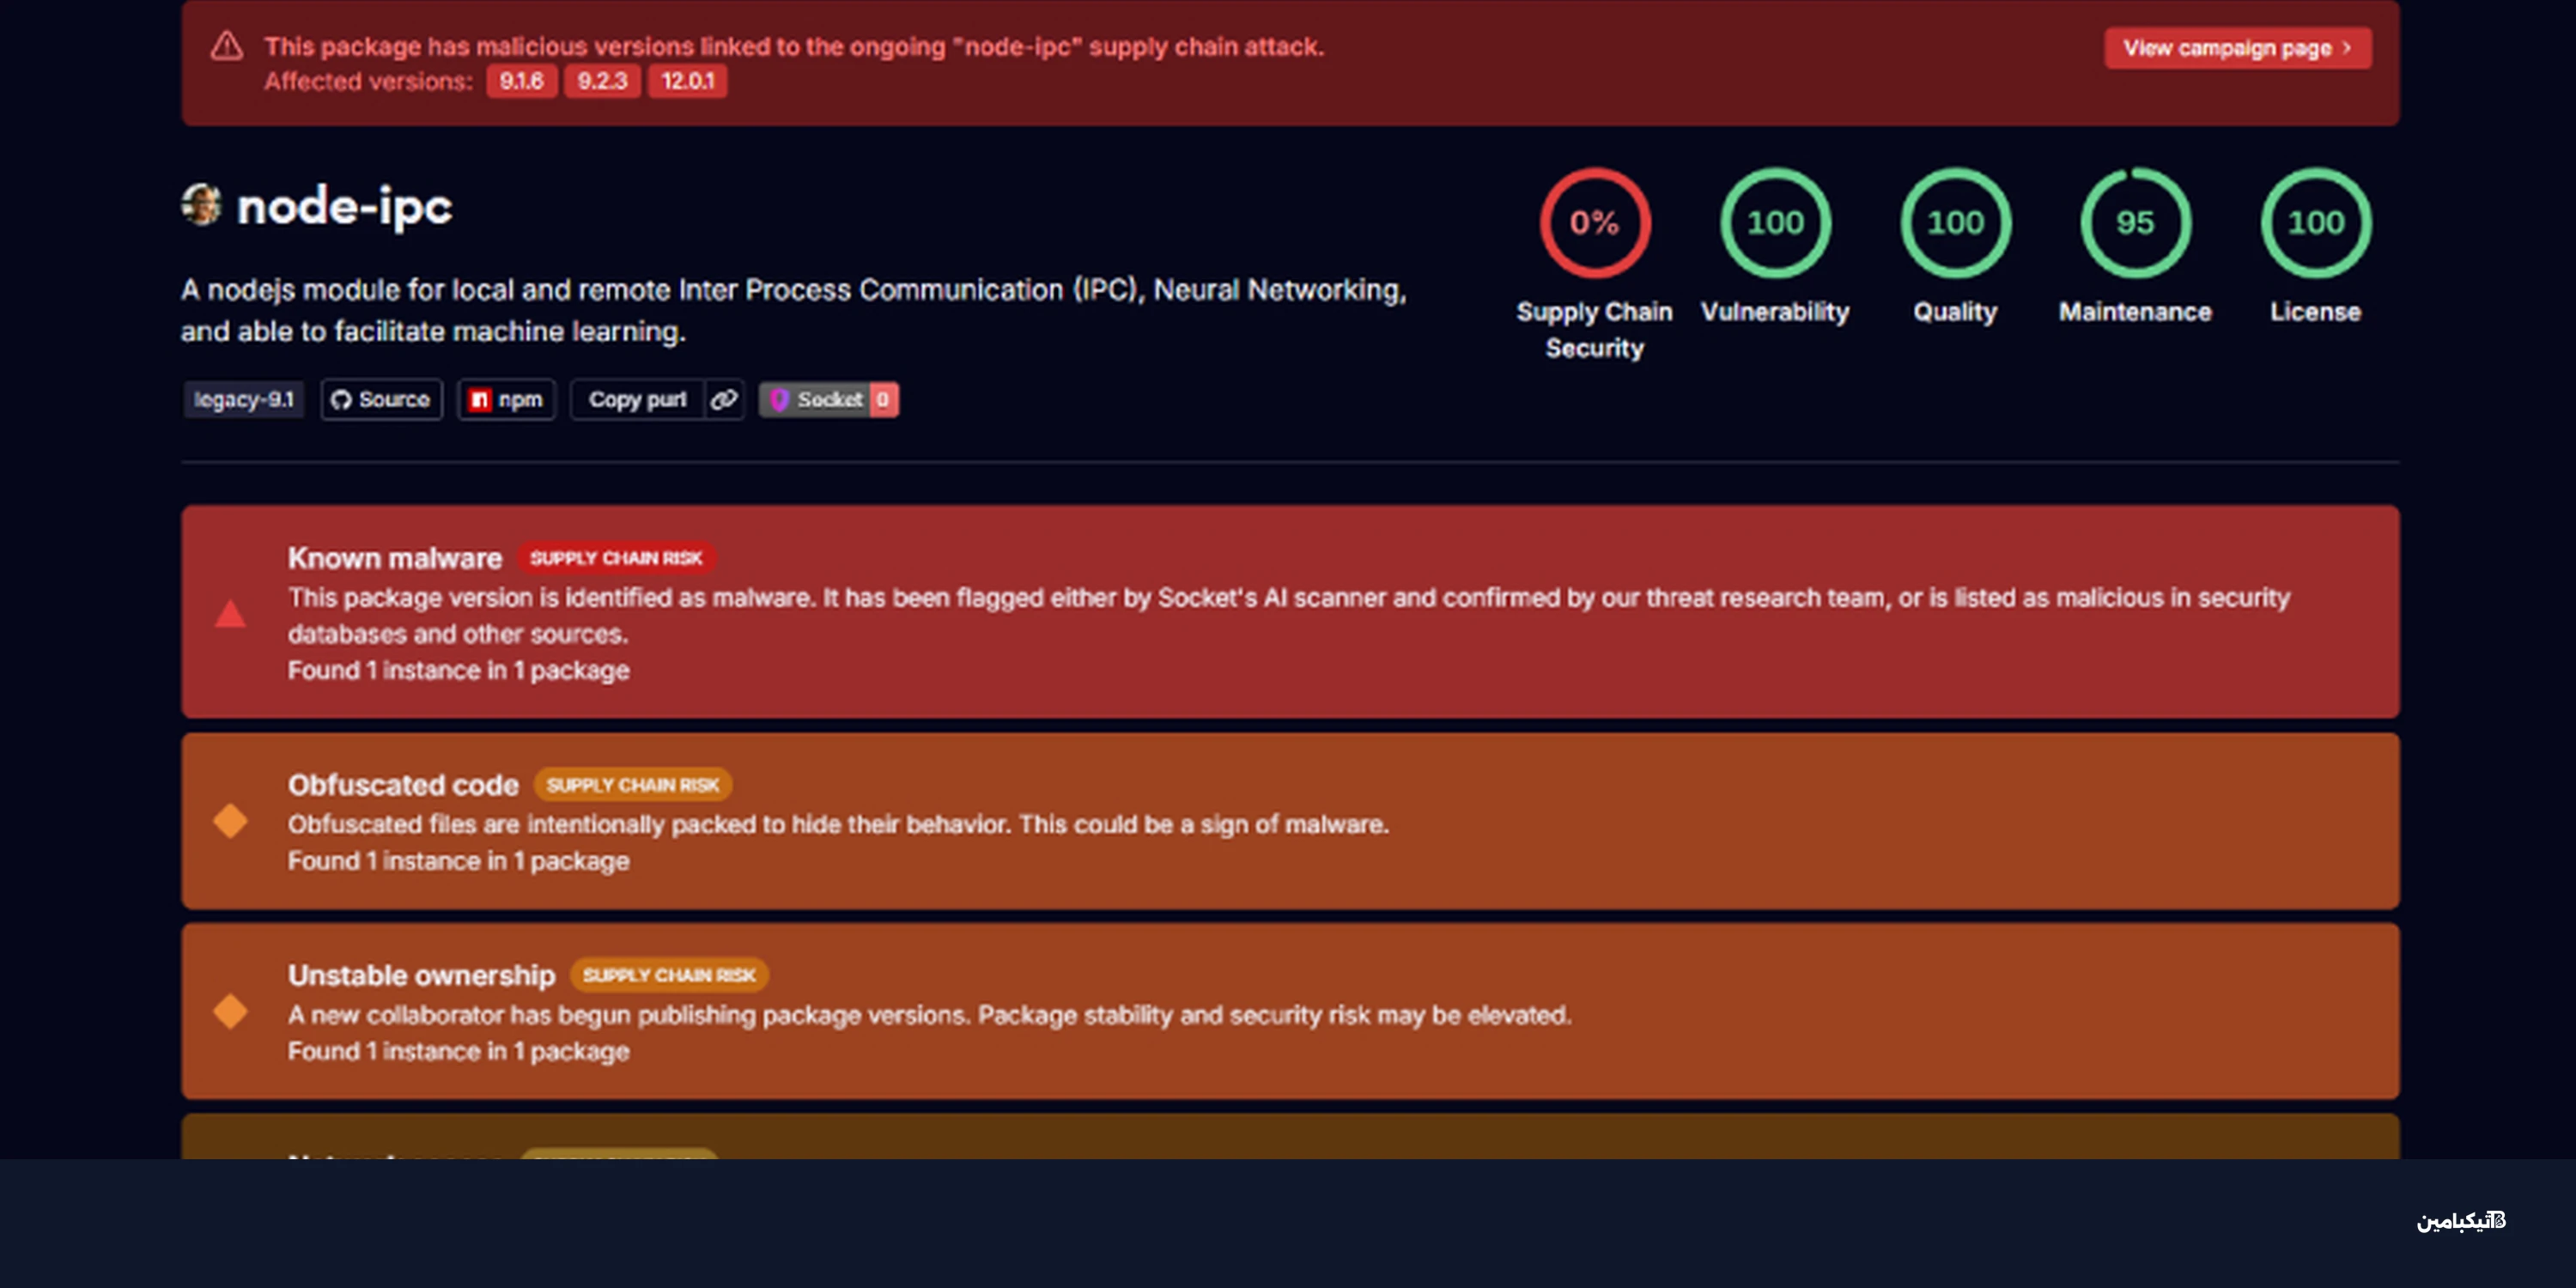Click the Copy purl button
2576x1288 pixels.
click(x=637, y=400)
